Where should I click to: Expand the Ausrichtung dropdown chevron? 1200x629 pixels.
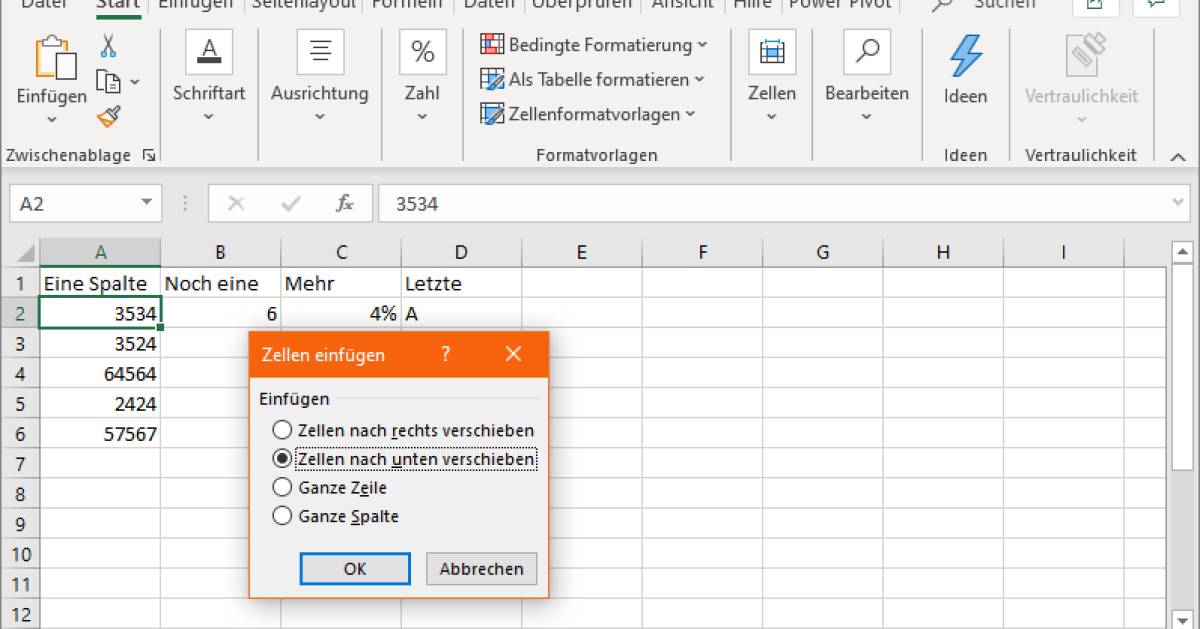(320, 116)
